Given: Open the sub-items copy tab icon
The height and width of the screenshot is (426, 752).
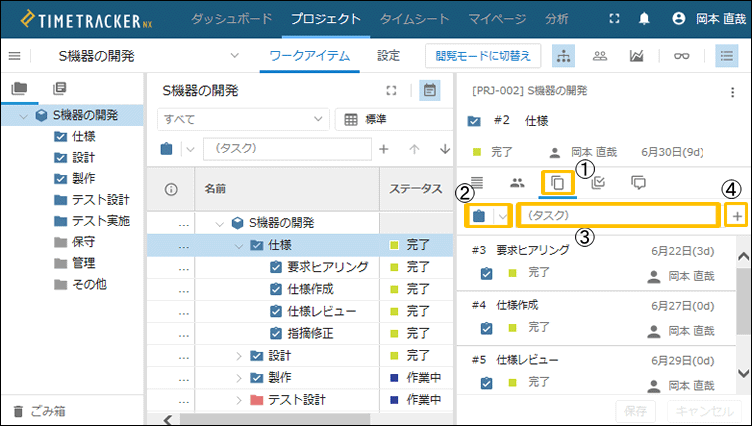Looking at the screenshot, I should point(558,183).
